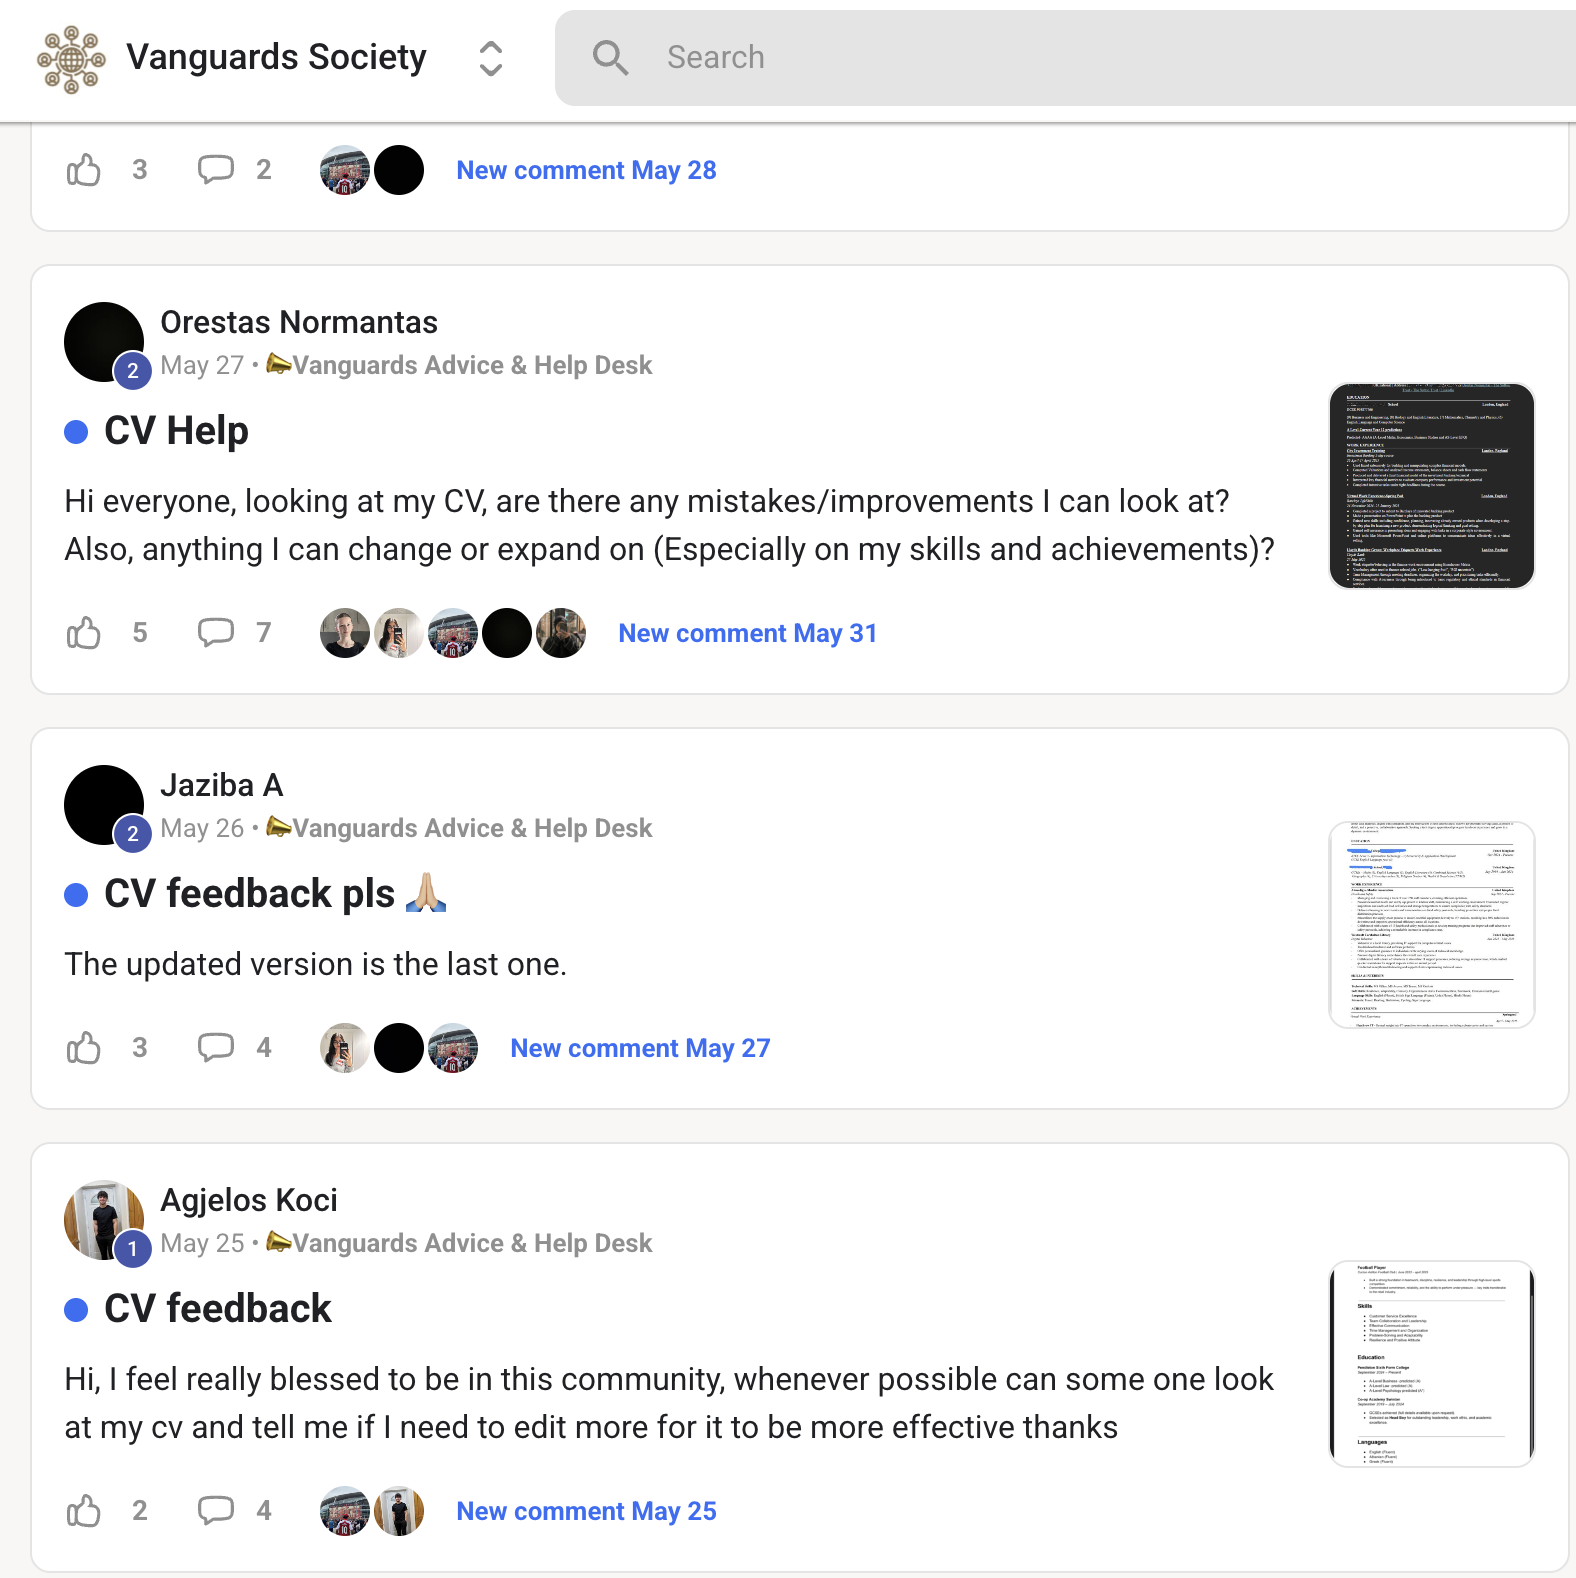Open the dark CV thumbnail on CV Help
The image size is (1576, 1578).
click(x=1432, y=486)
